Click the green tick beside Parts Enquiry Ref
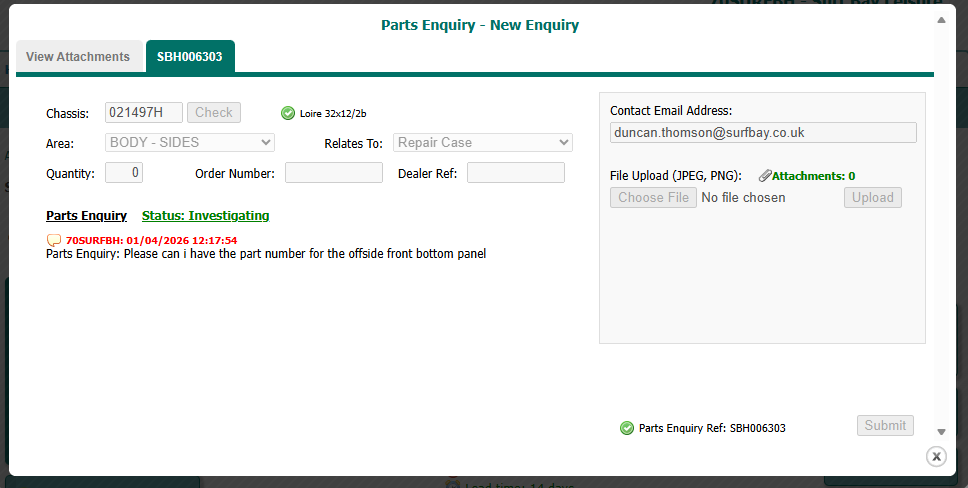 [x=627, y=428]
